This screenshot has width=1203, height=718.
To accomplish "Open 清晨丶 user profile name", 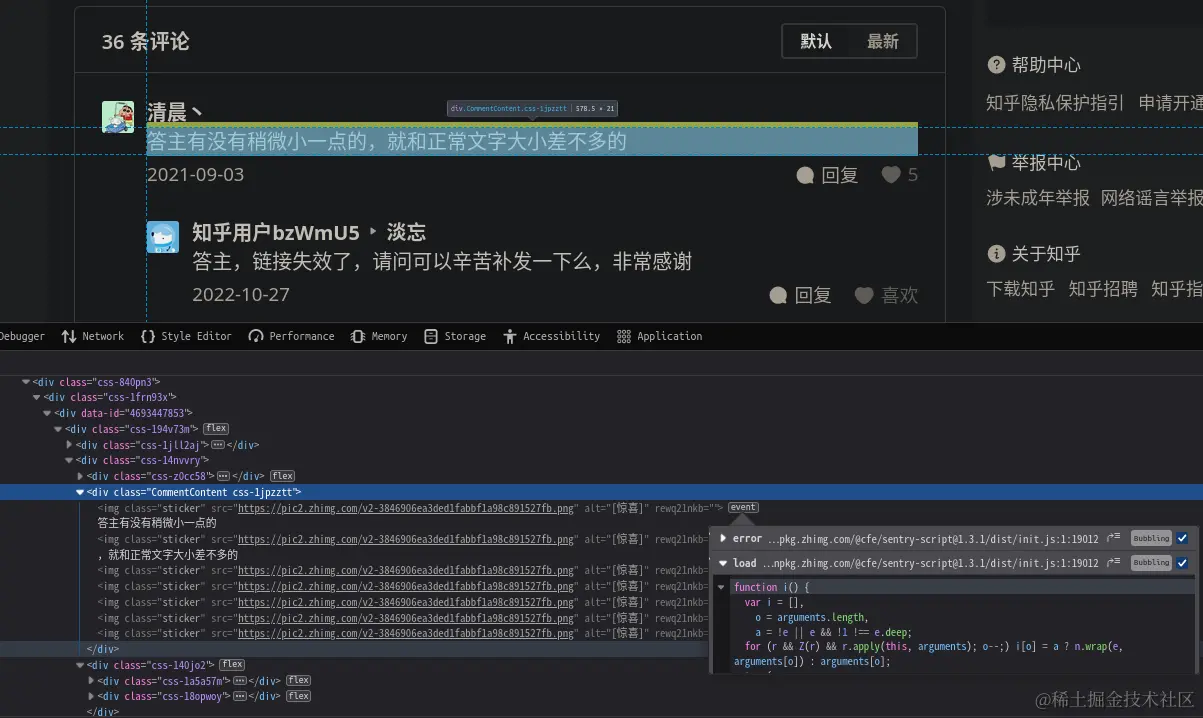I will [x=176, y=111].
